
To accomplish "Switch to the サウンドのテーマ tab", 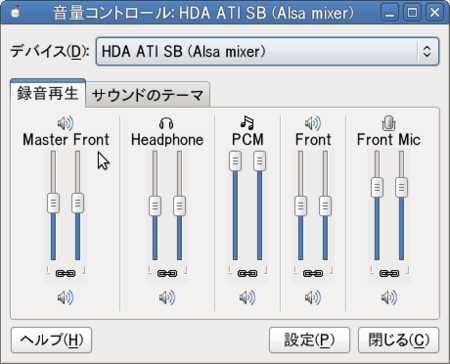I will (x=147, y=95).
